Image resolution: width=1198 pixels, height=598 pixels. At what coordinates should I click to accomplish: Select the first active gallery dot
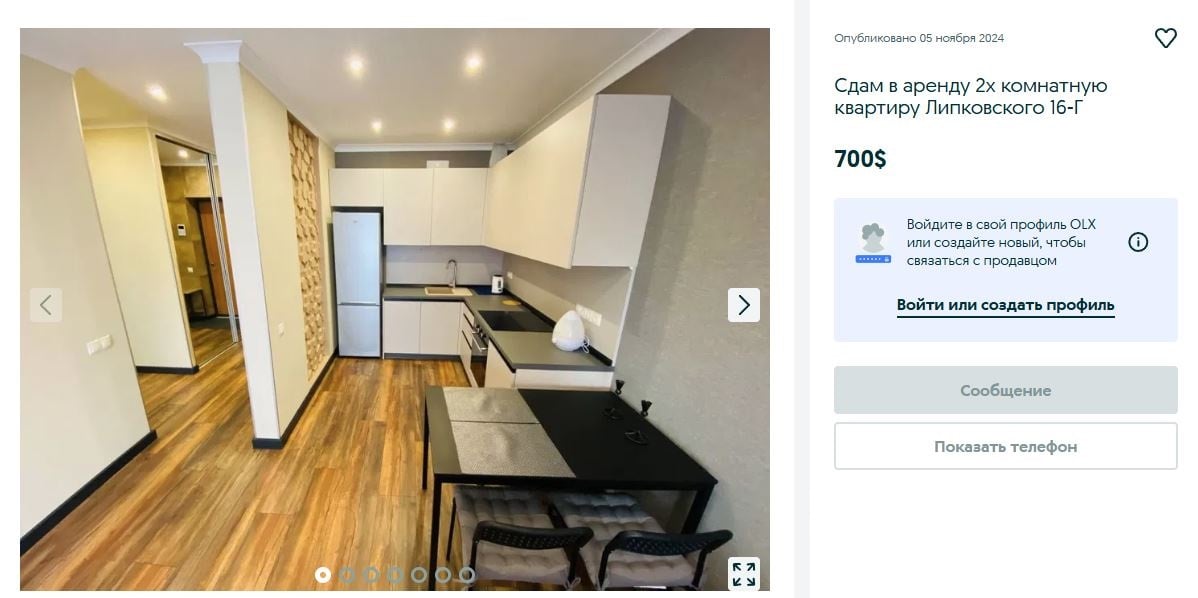323,574
